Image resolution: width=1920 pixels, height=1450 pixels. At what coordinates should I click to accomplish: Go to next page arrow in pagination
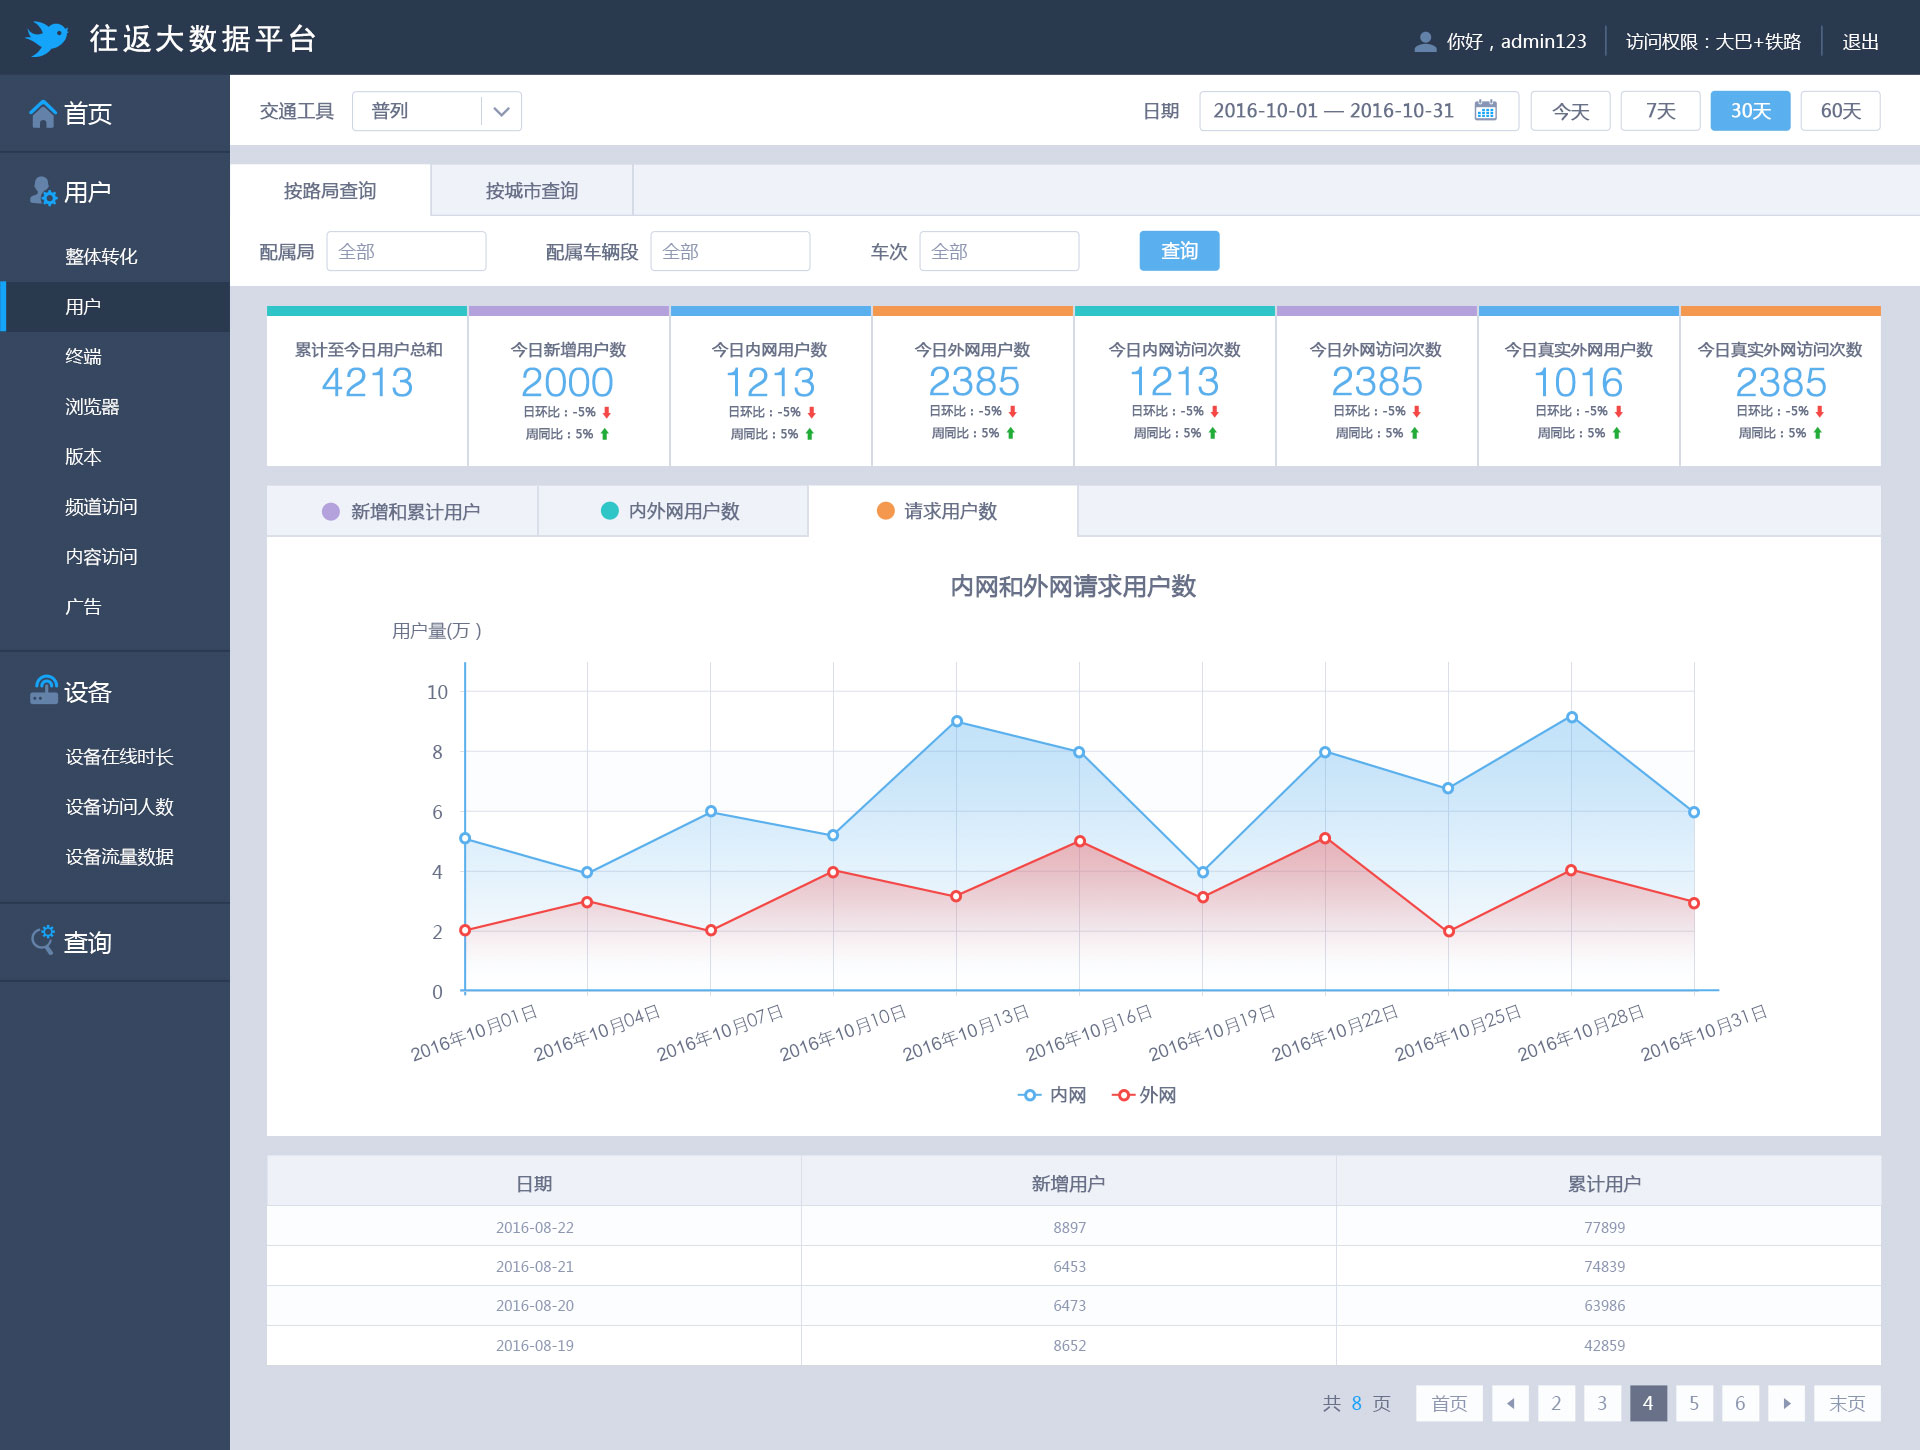click(x=1786, y=1403)
